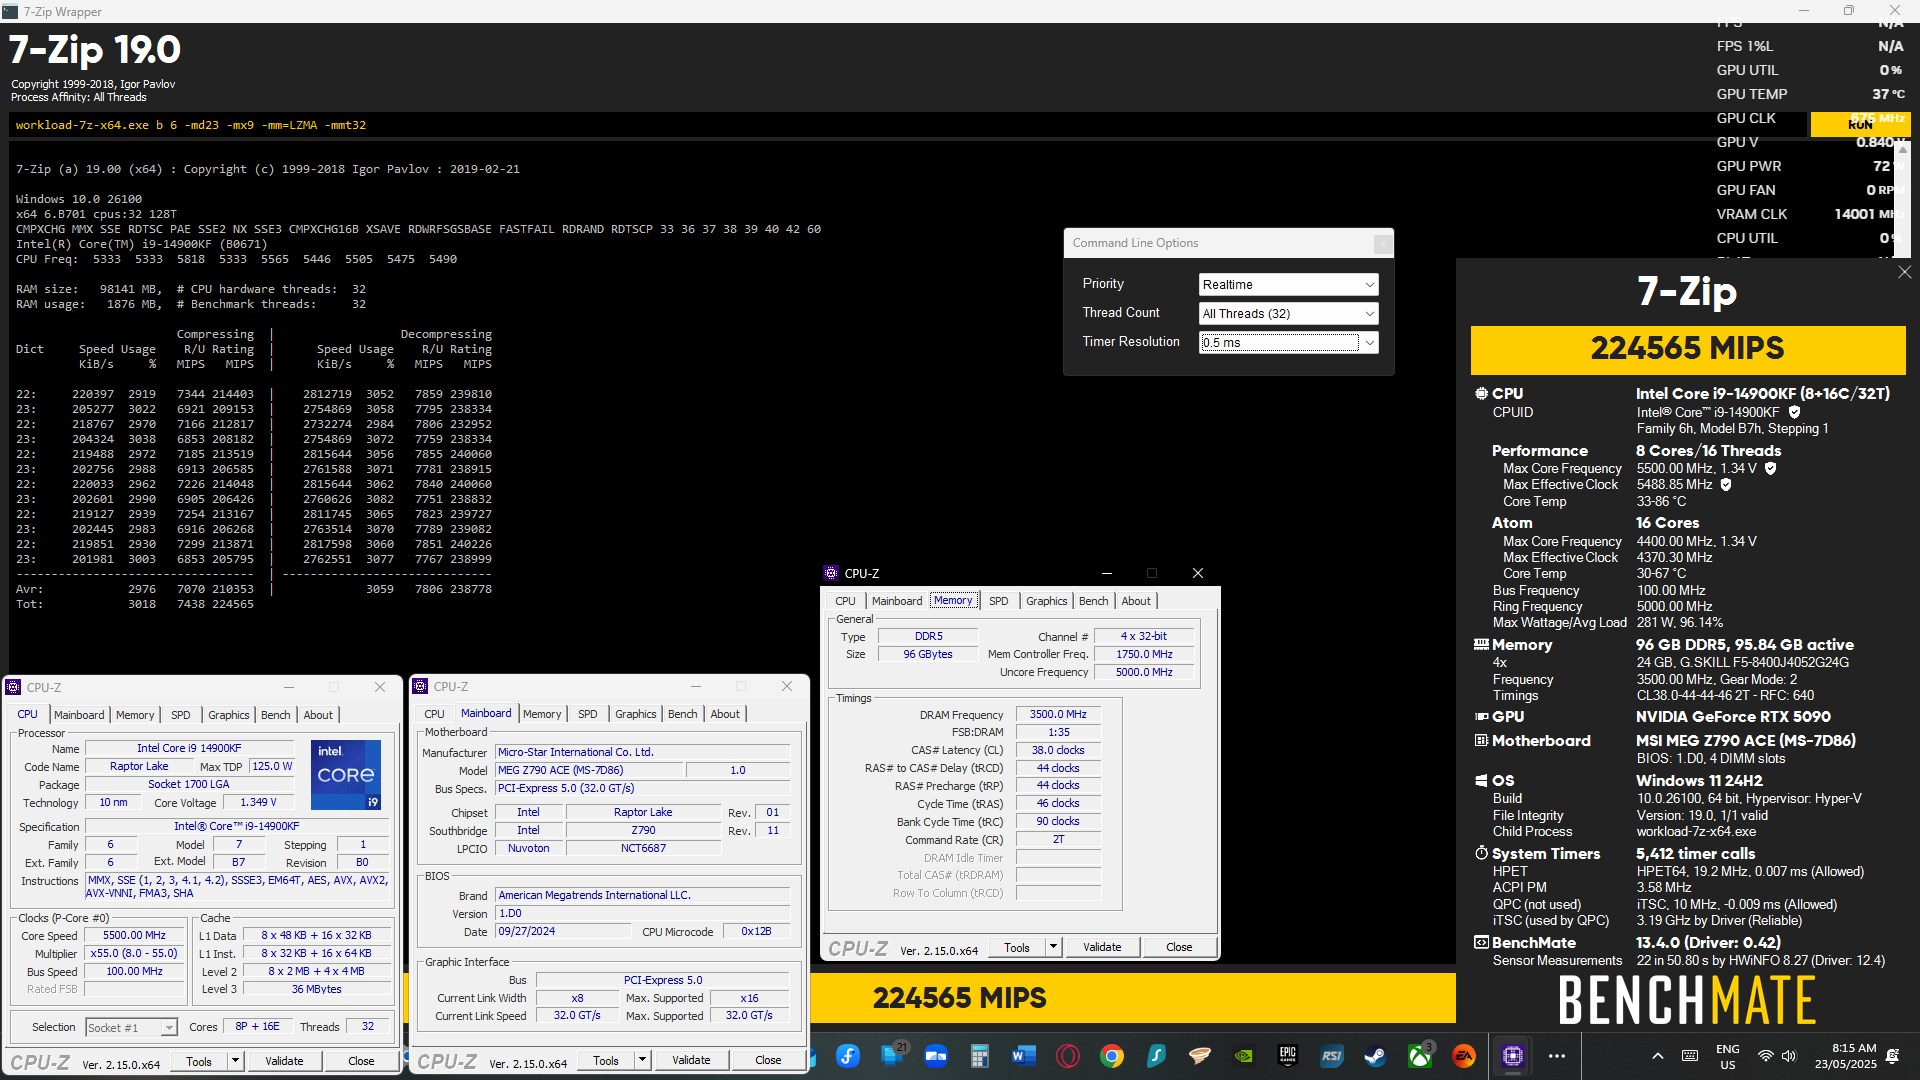Open About tab in middle CPU-Z window
This screenshot has height=1080, width=1920.
coord(725,714)
